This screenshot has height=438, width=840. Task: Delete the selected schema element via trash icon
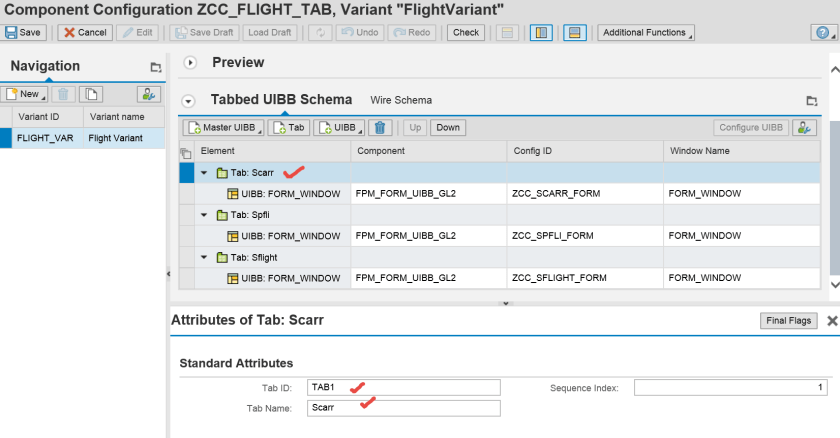click(x=379, y=127)
